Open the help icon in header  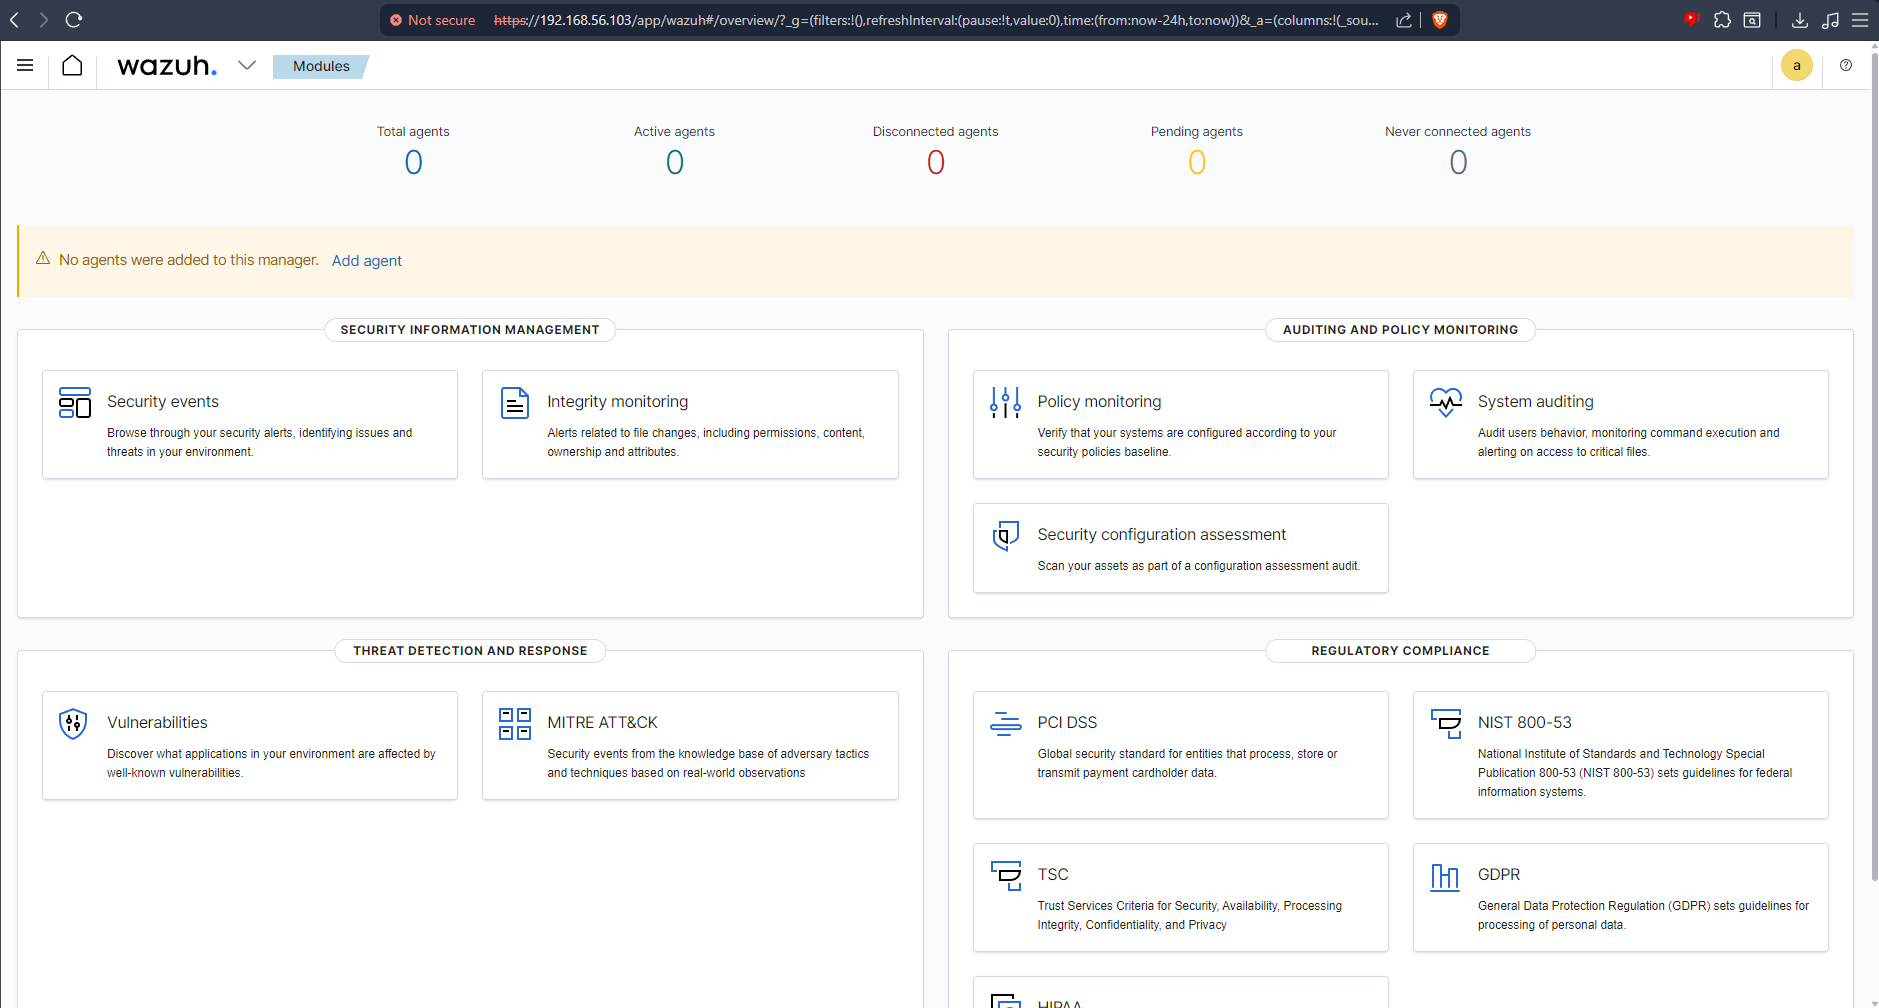(1846, 65)
